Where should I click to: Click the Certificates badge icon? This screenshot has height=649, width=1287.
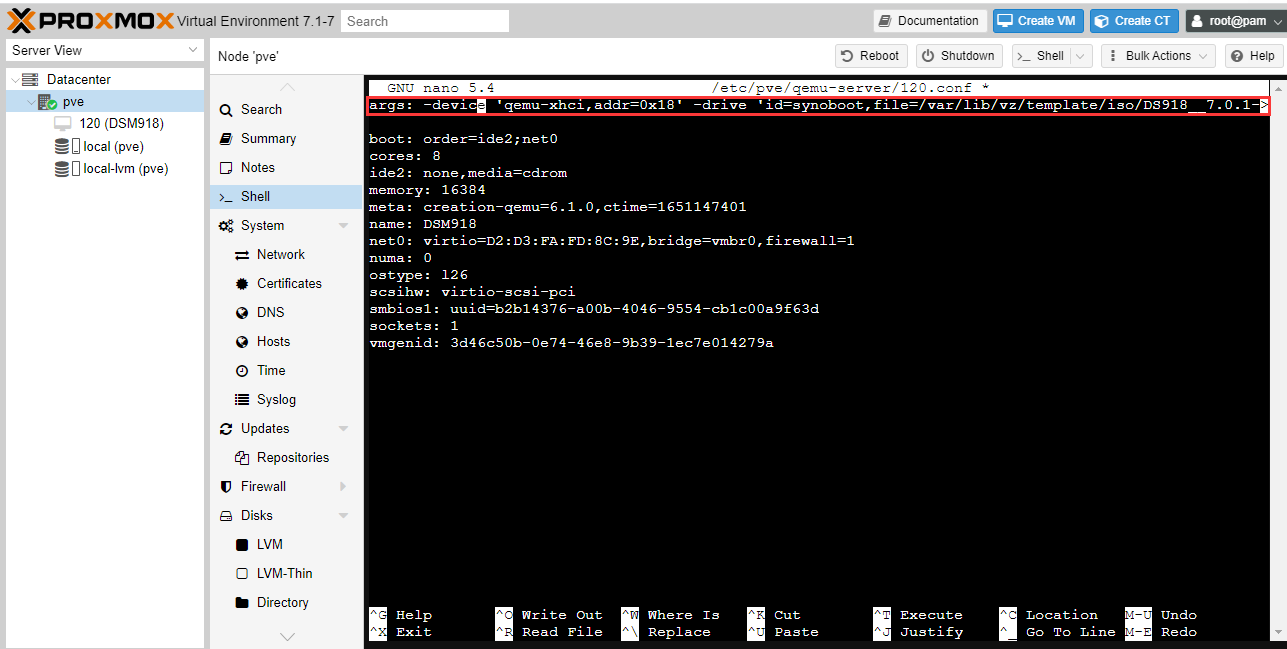pyautogui.click(x=241, y=284)
